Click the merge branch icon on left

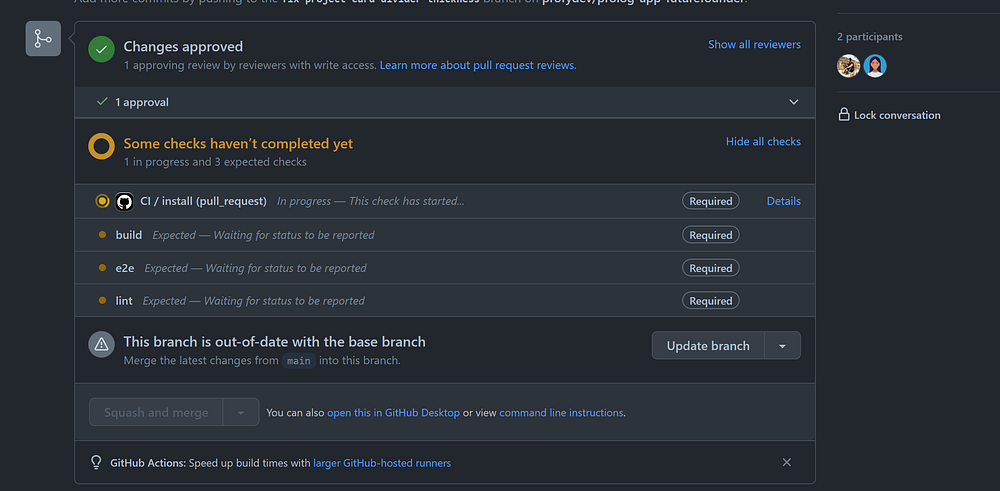43,39
